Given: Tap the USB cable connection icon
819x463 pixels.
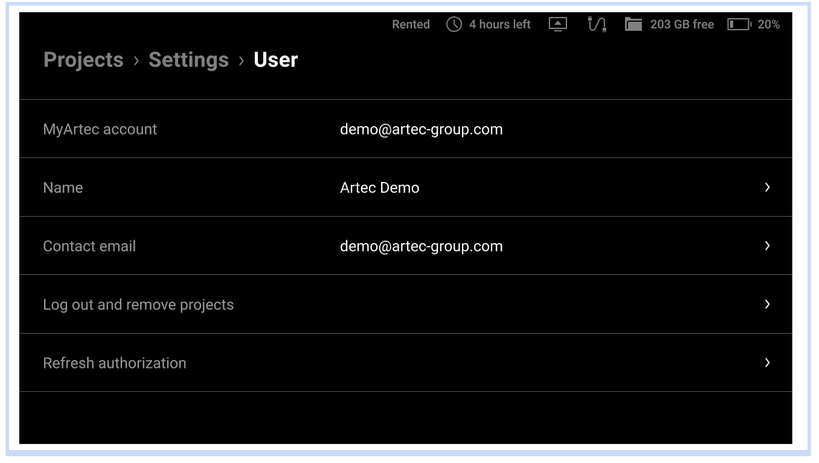Looking at the screenshot, I should pyautogui.click(x=596, y=24).
